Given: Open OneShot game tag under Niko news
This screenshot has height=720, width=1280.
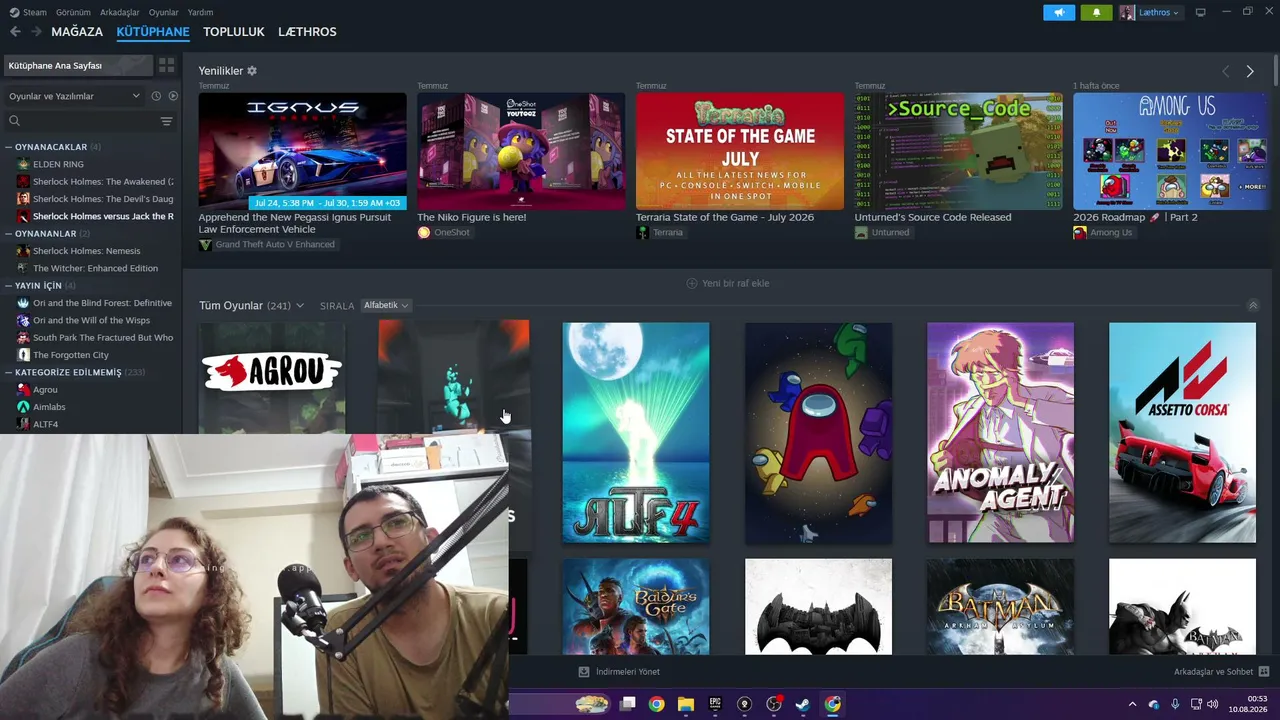Looking at the screenshot, I should point(443,233).
